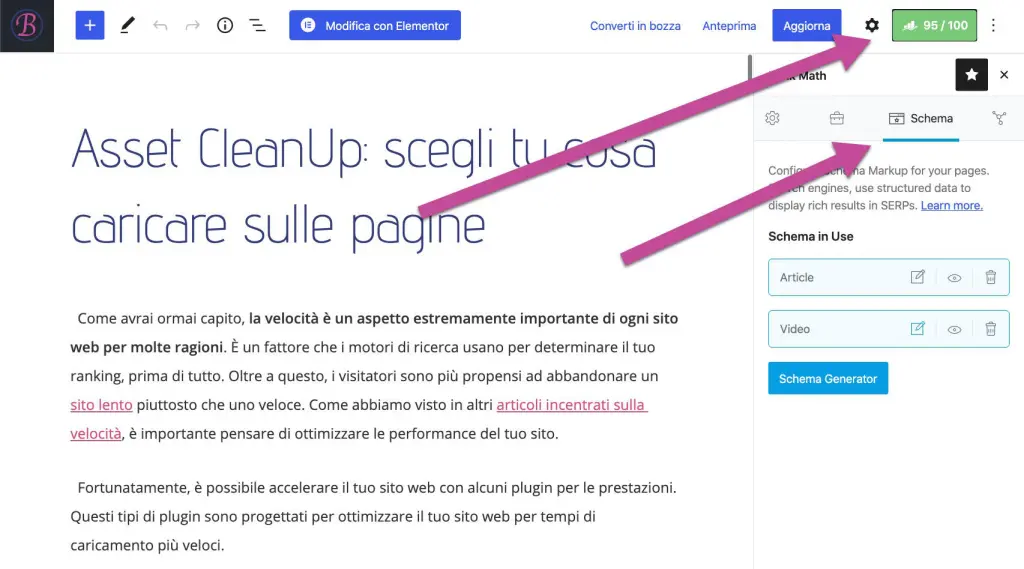Switch to the Social share tab
1024x569 pixels.
tap(999, 118)
